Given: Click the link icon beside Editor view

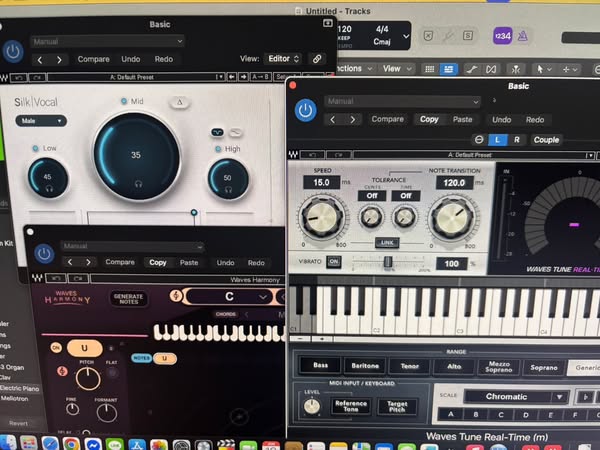Looking at the screenshot, I should click(317, 59).
